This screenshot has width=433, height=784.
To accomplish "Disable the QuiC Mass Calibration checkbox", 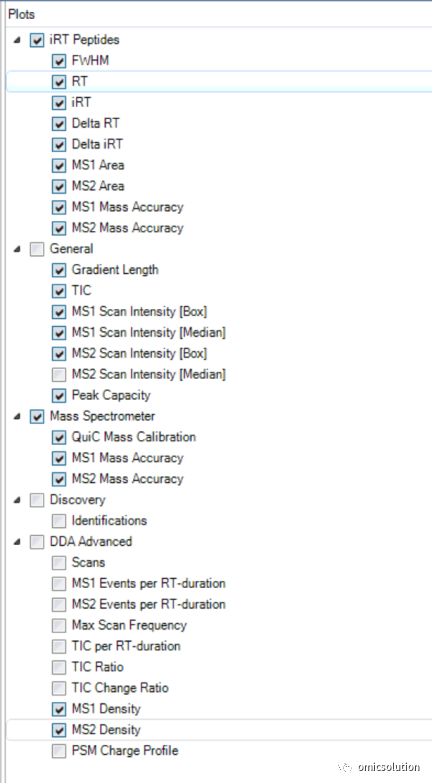I will click(x=59, y=438).
